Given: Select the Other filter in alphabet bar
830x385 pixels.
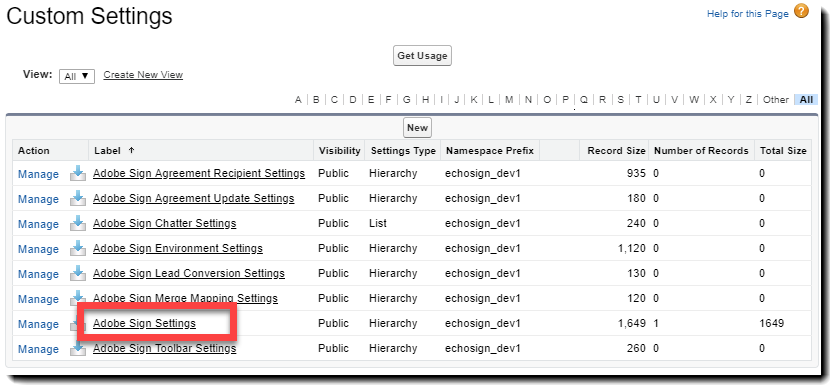Looking at the screenshot, I should (775, 100).
